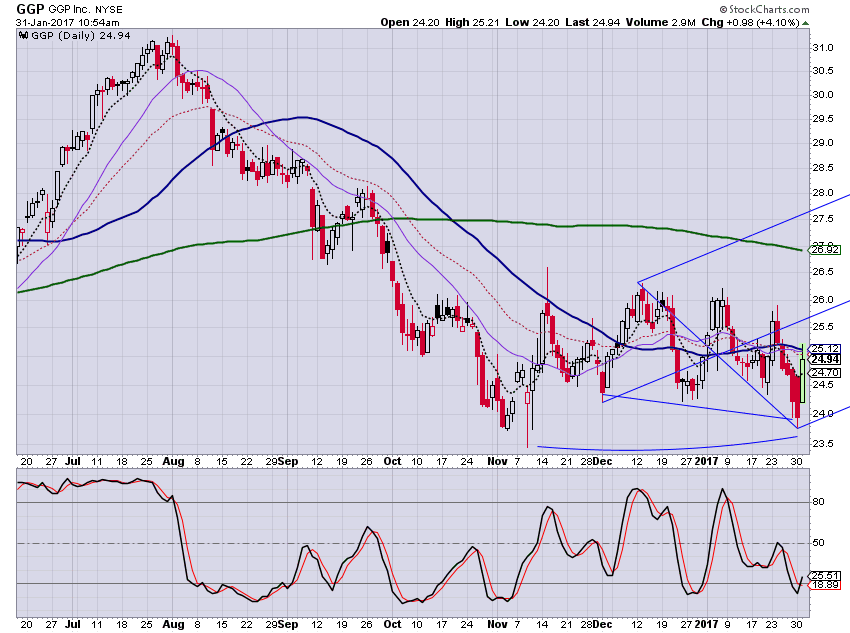Click the 25.51 tag on the stochastic panel
This screenshot has height=633, width=850.
825,576
